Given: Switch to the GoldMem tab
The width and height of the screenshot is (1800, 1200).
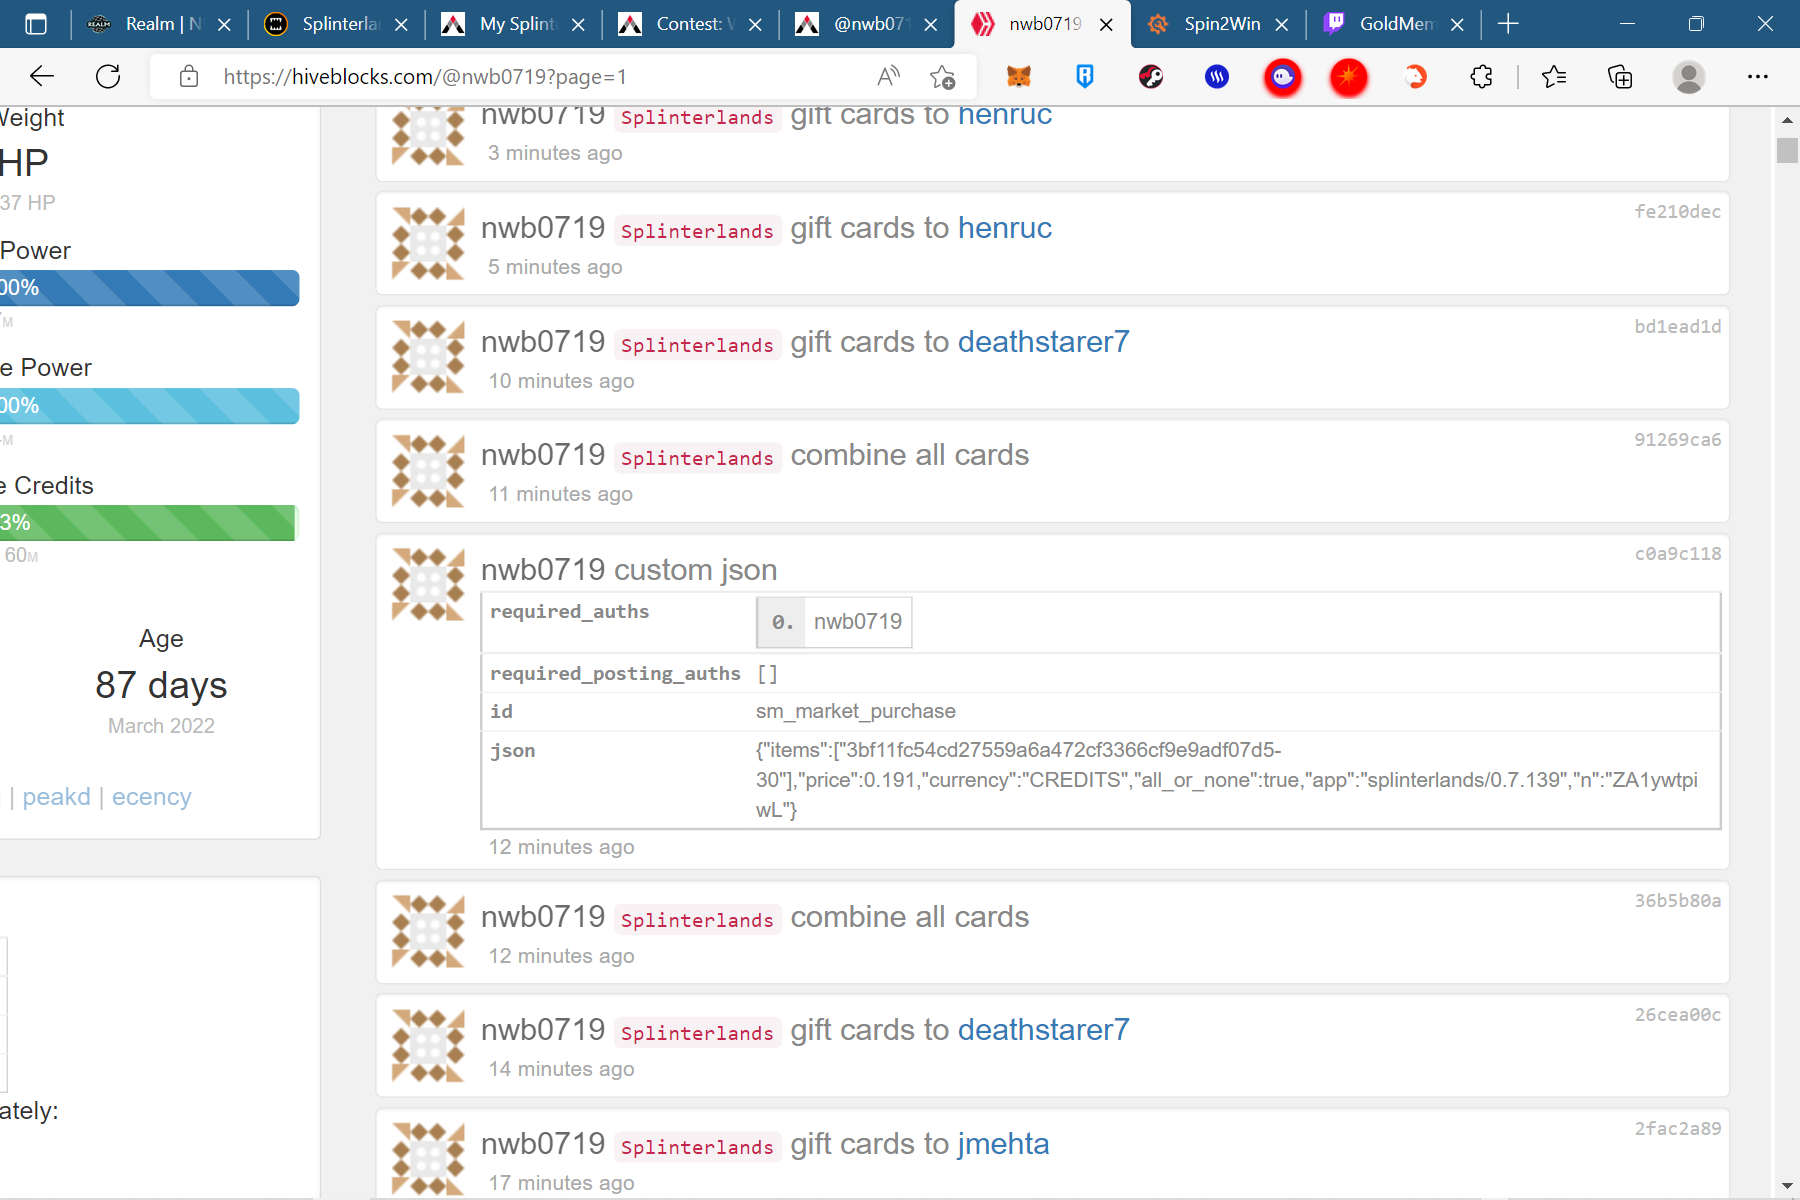Looking at the screenshot, I should coord(1395,24).
